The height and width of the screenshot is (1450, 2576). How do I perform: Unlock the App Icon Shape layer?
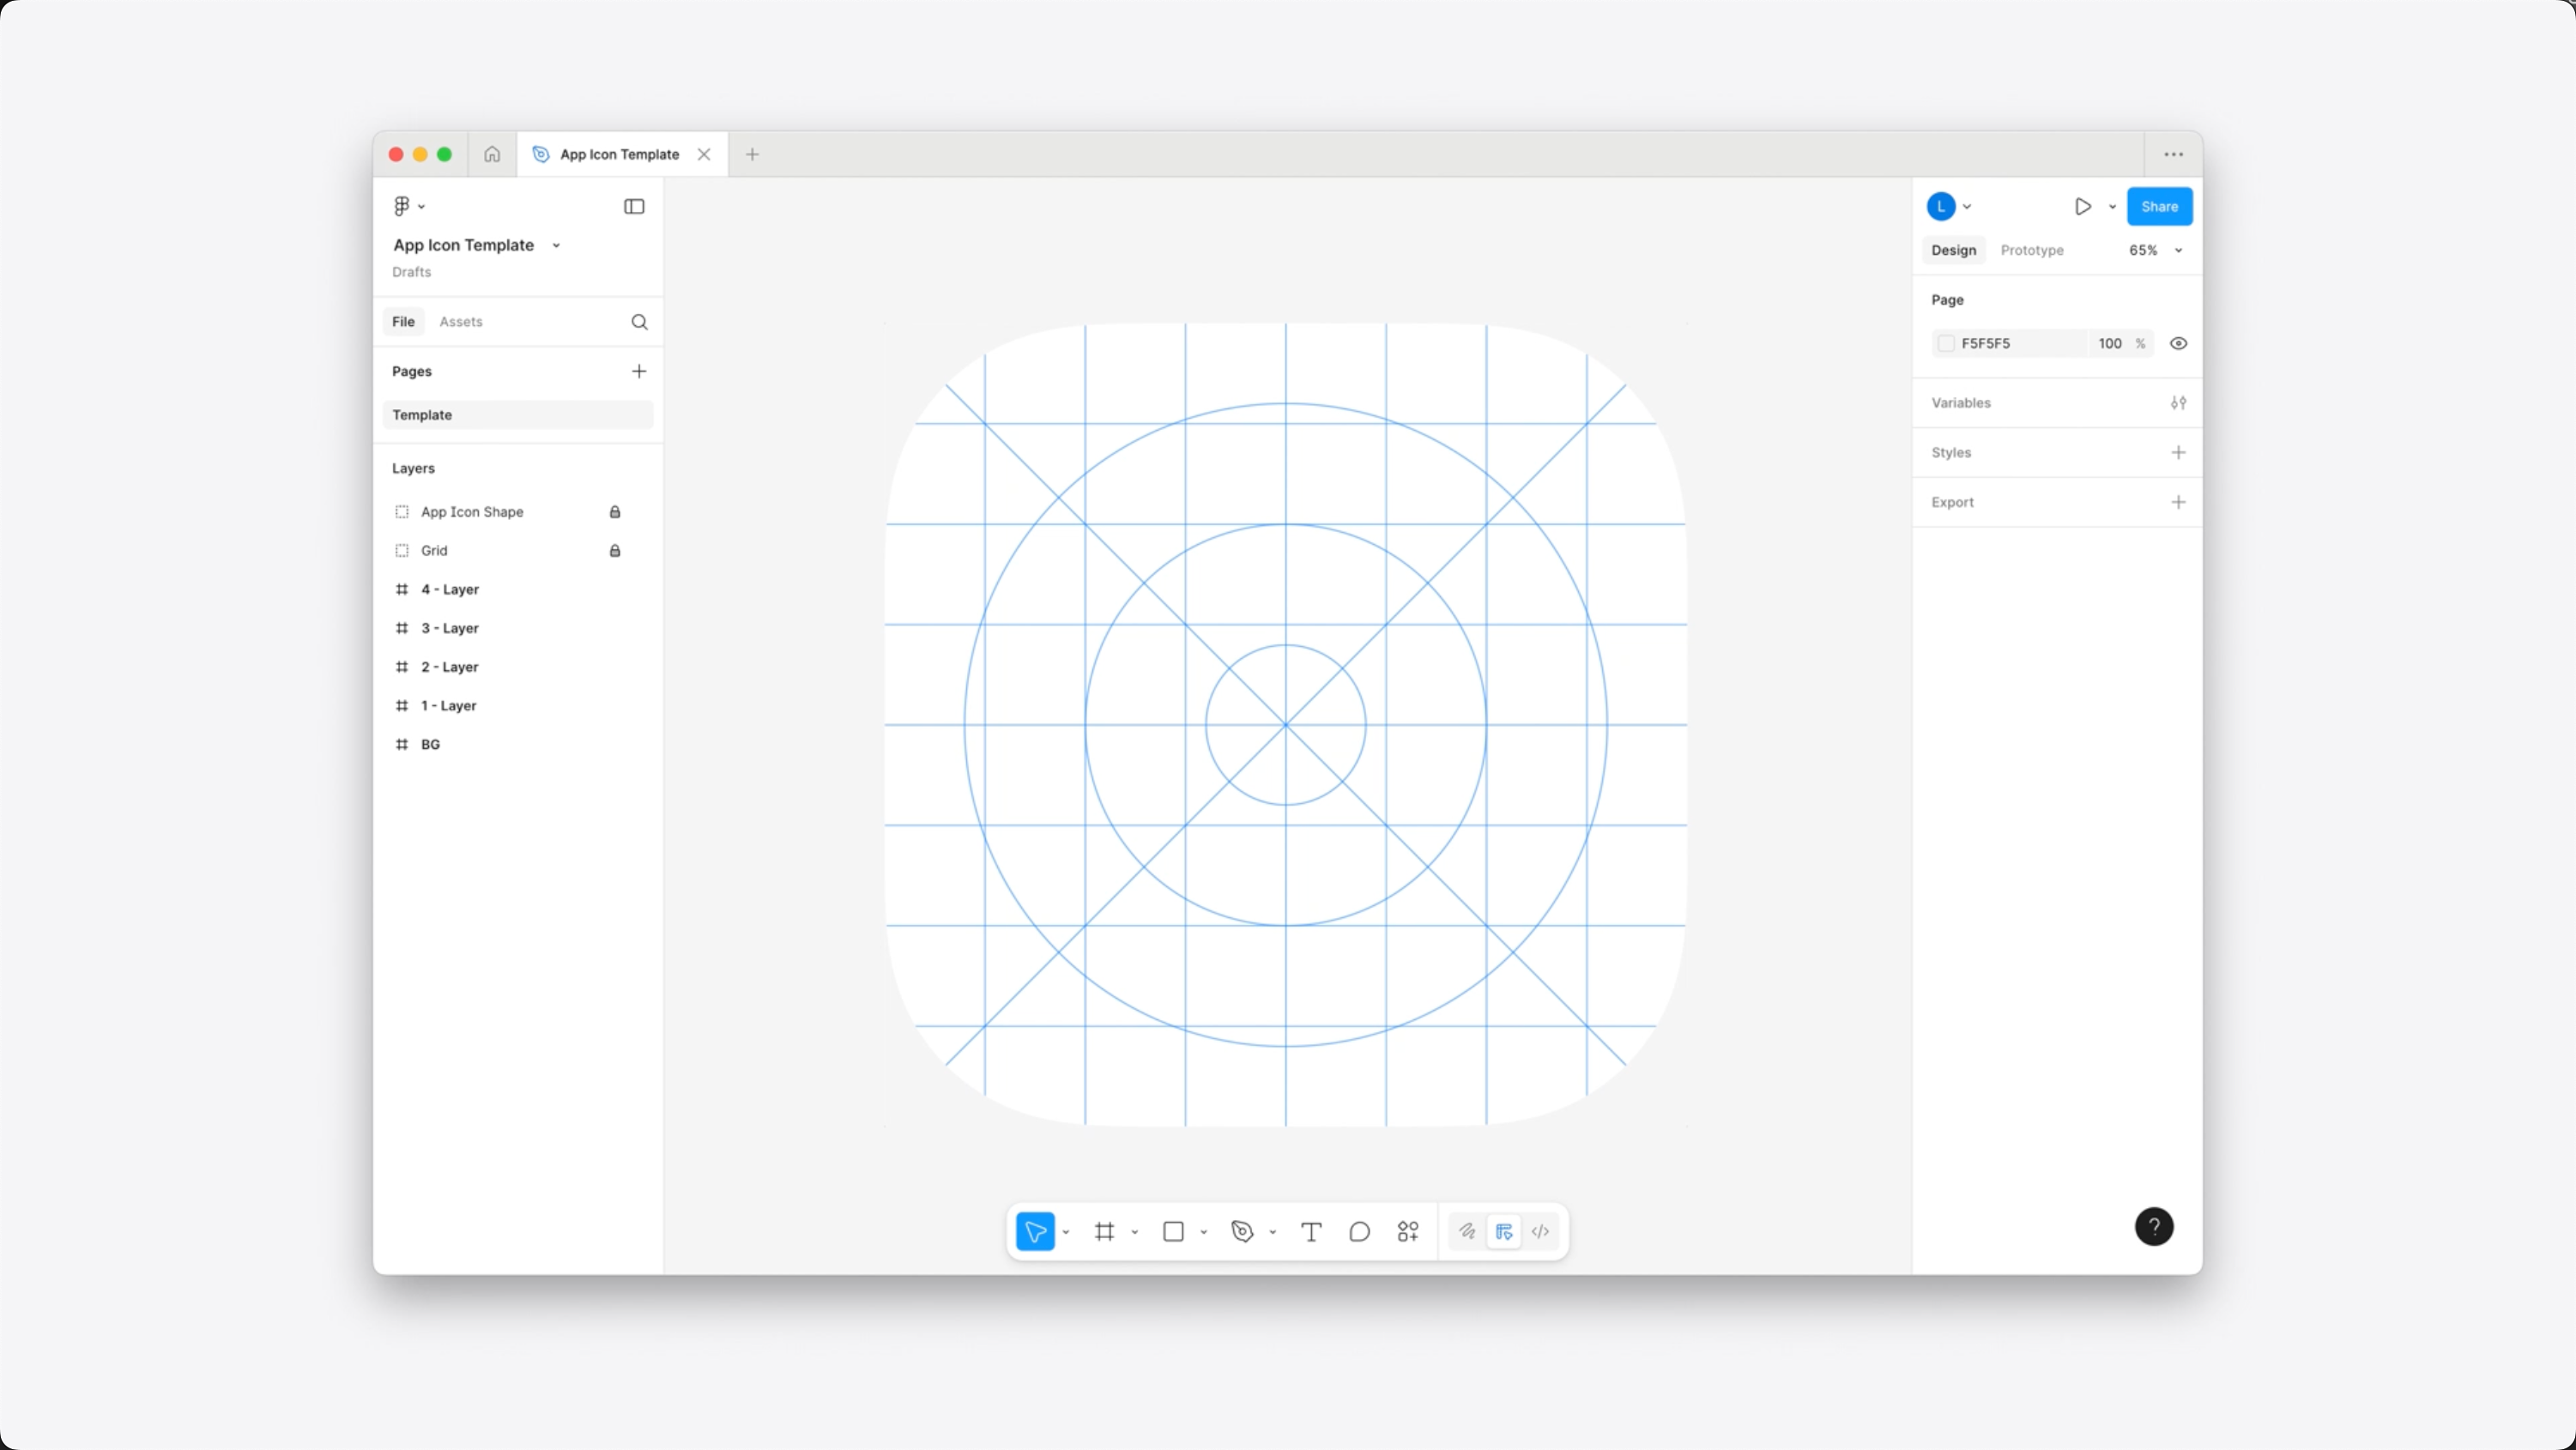(x=615, y=511)
